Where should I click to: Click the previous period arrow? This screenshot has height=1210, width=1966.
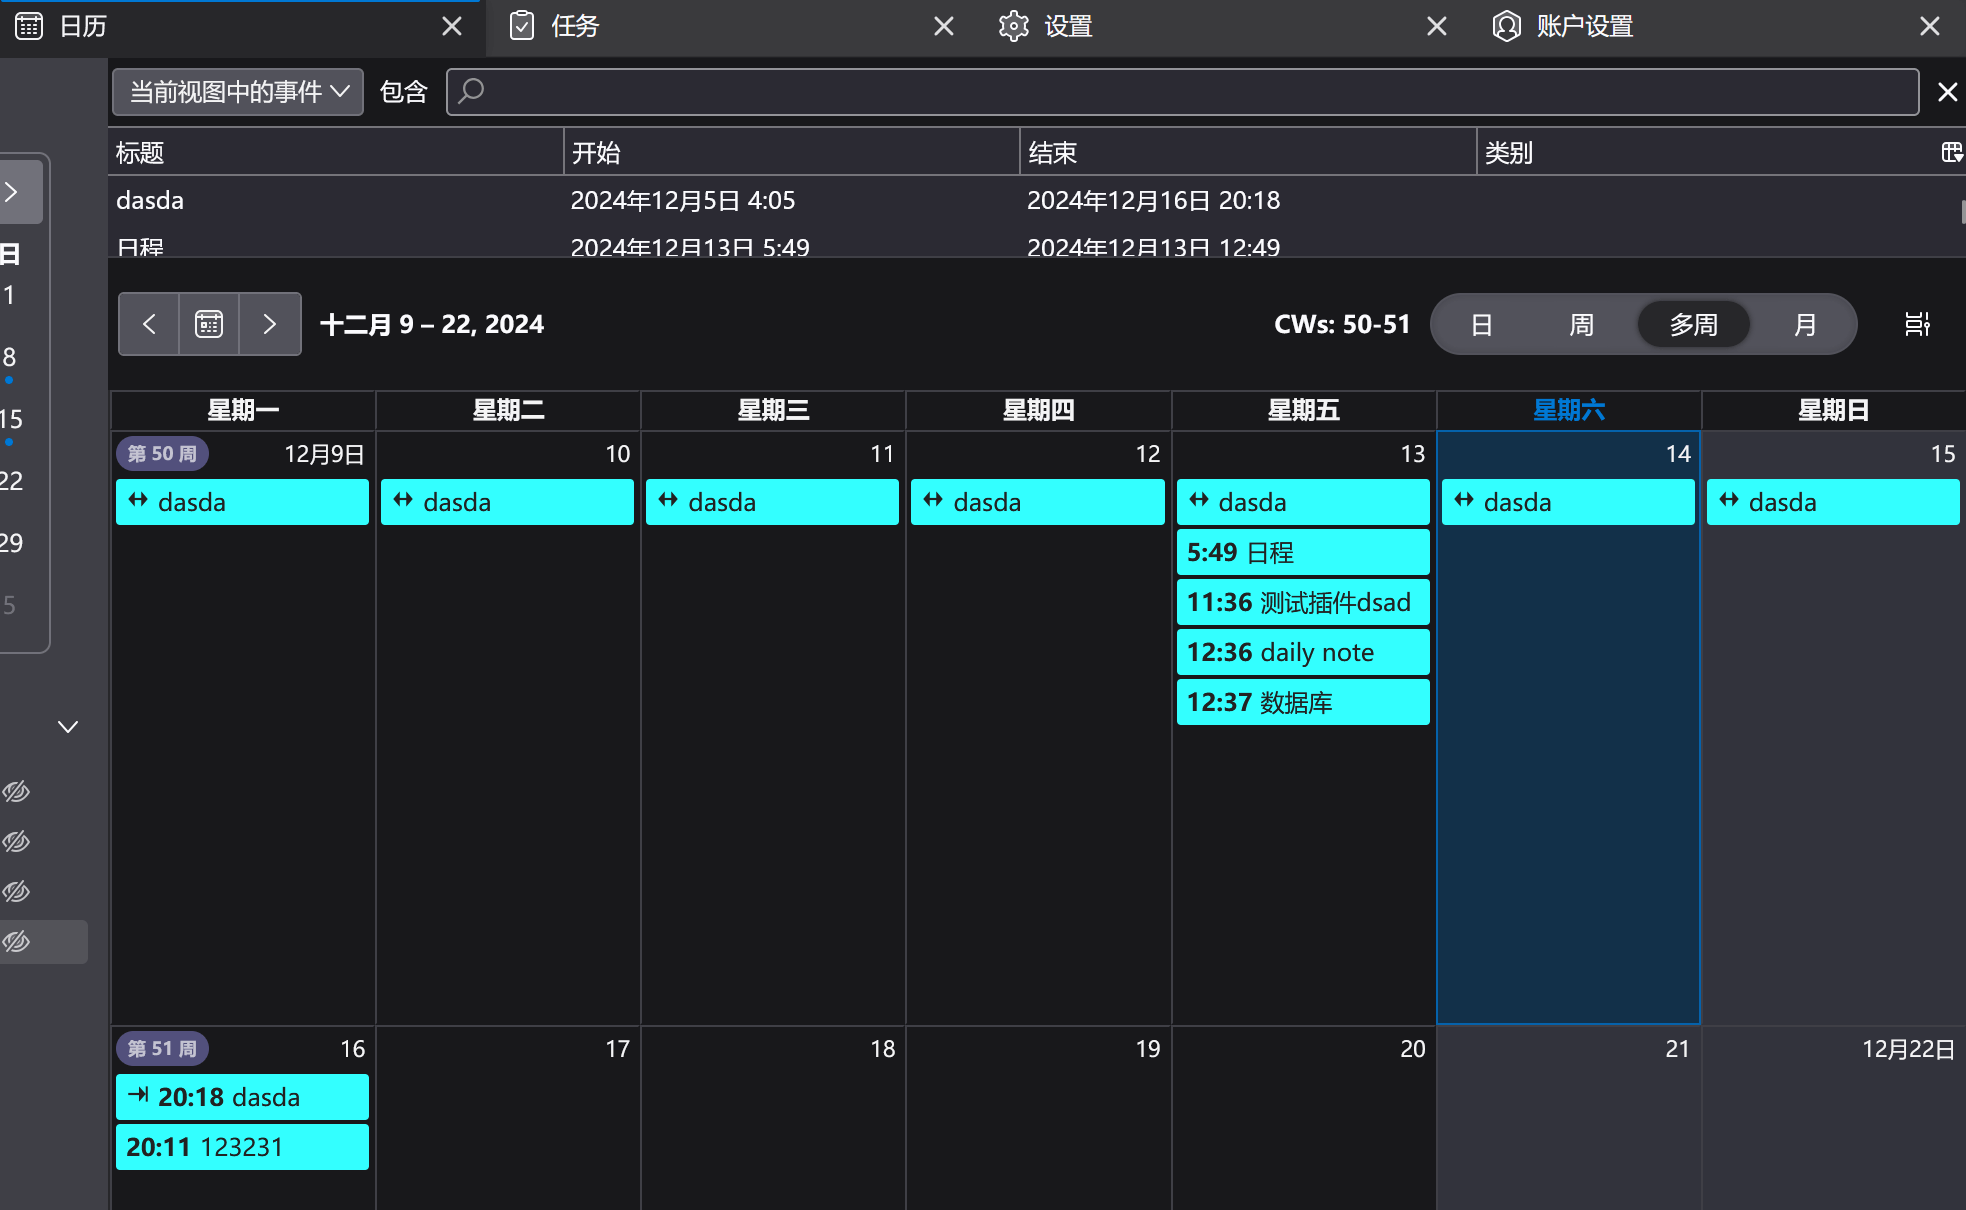pos(149,324)
